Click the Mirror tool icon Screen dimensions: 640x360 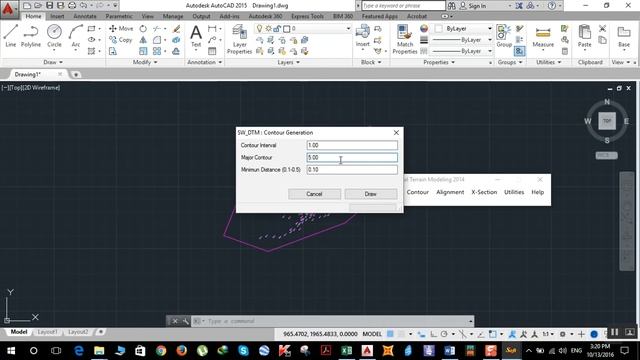click(143, 40)
